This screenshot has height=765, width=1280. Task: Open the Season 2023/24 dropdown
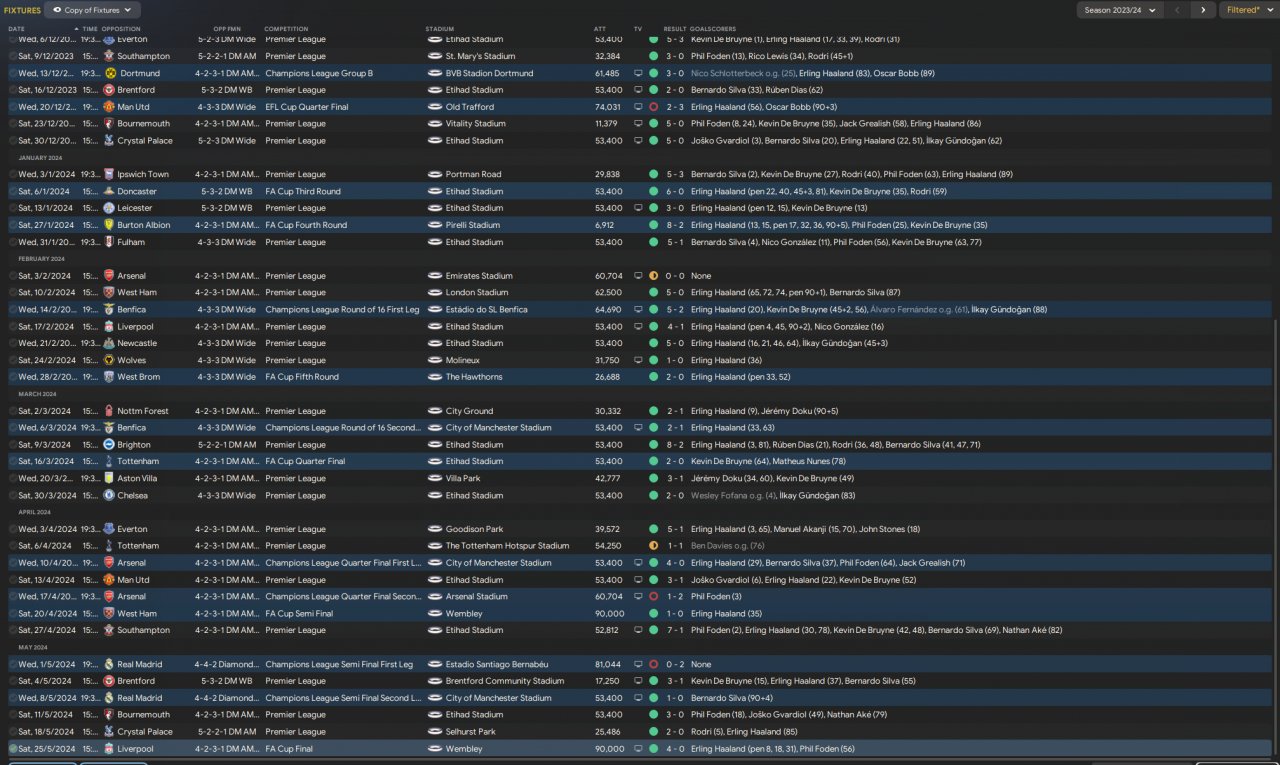pyautogui.click(x=1120, y=10)
